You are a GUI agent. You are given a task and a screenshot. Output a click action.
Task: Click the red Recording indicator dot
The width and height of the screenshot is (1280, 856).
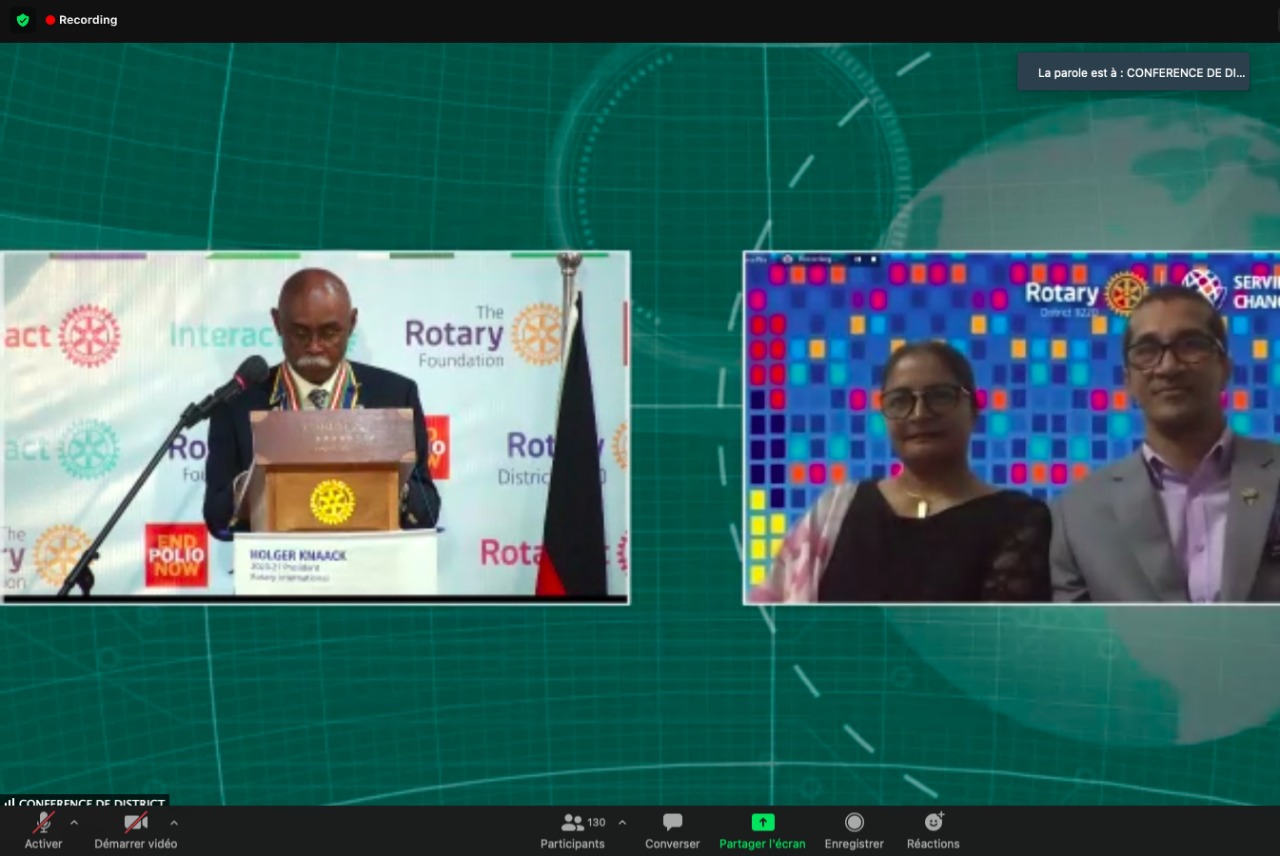tap(50, 20)
